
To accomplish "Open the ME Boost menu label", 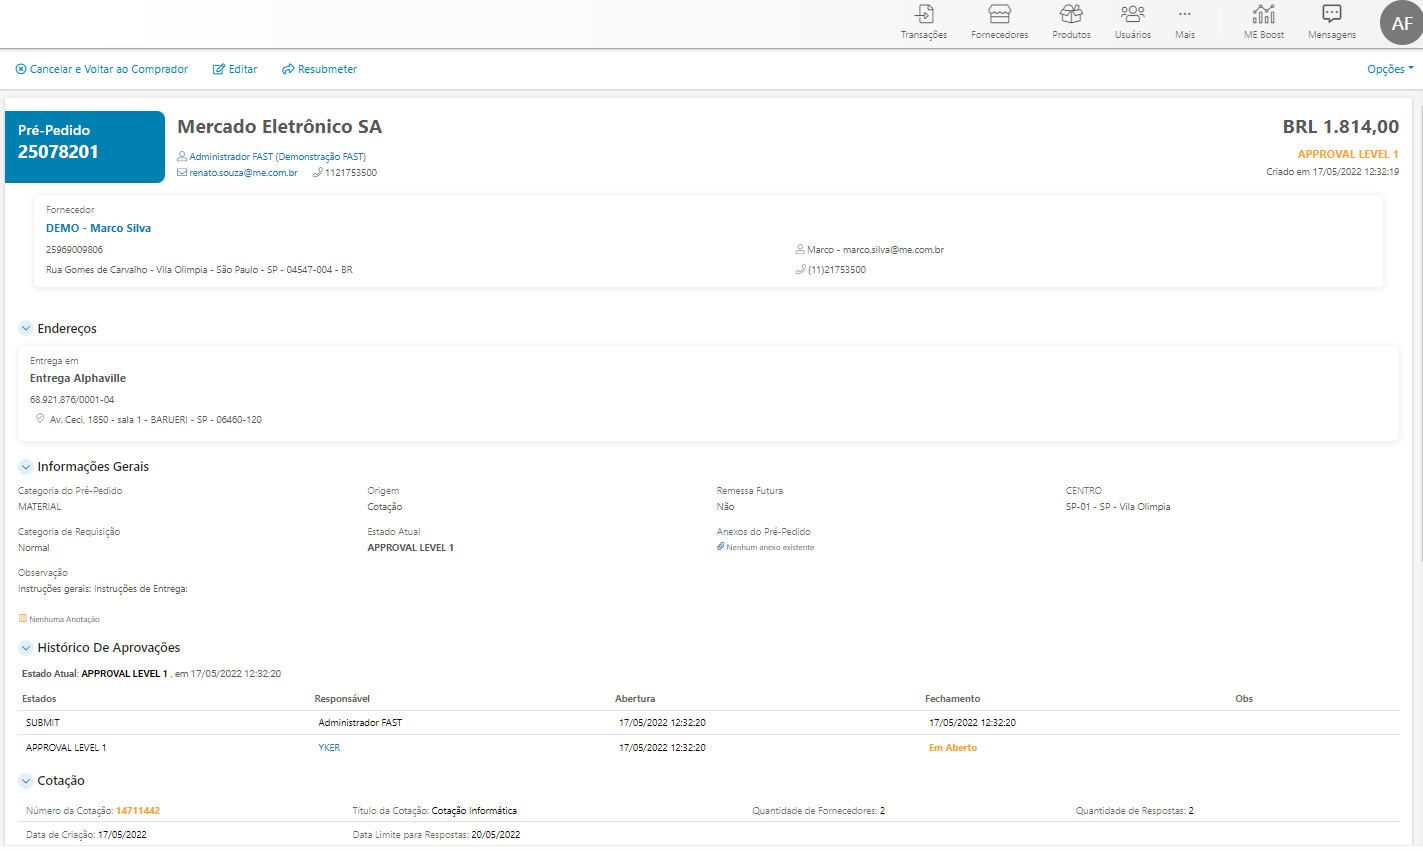I will coord(1264,35).
